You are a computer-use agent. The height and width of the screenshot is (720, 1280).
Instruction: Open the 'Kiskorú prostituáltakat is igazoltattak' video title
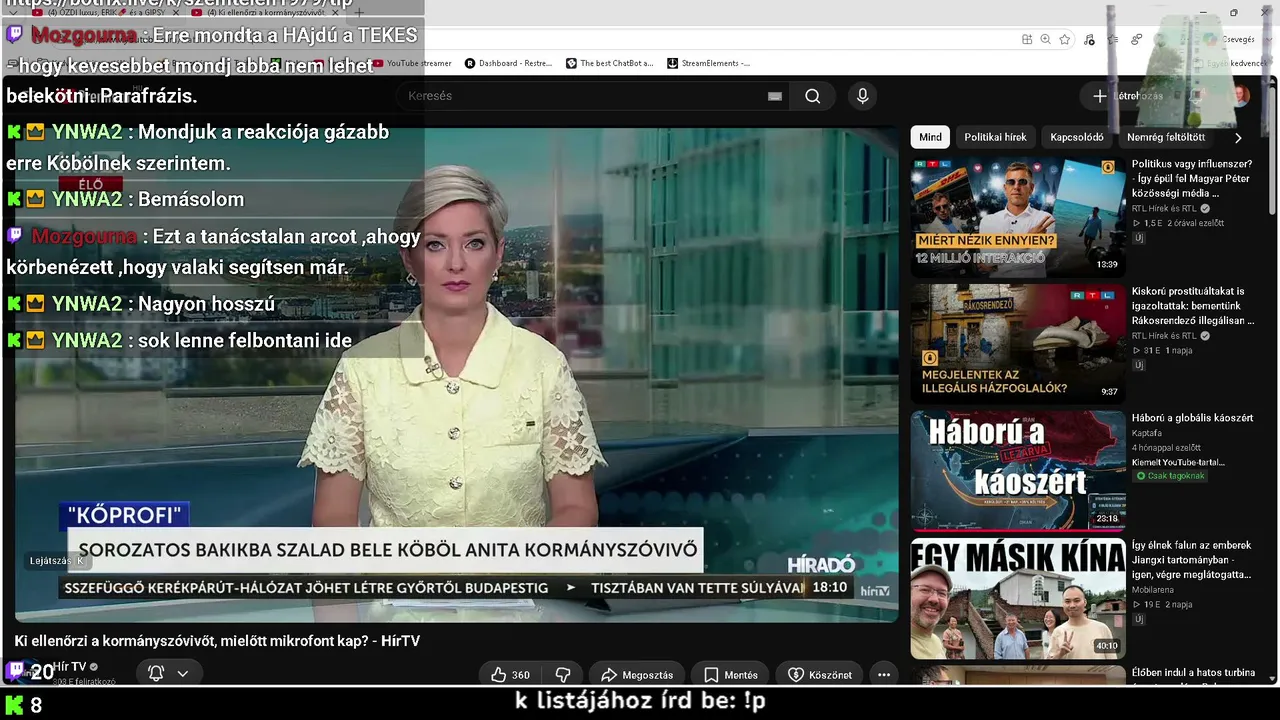pyautogui.click(x=1192, y=305)
